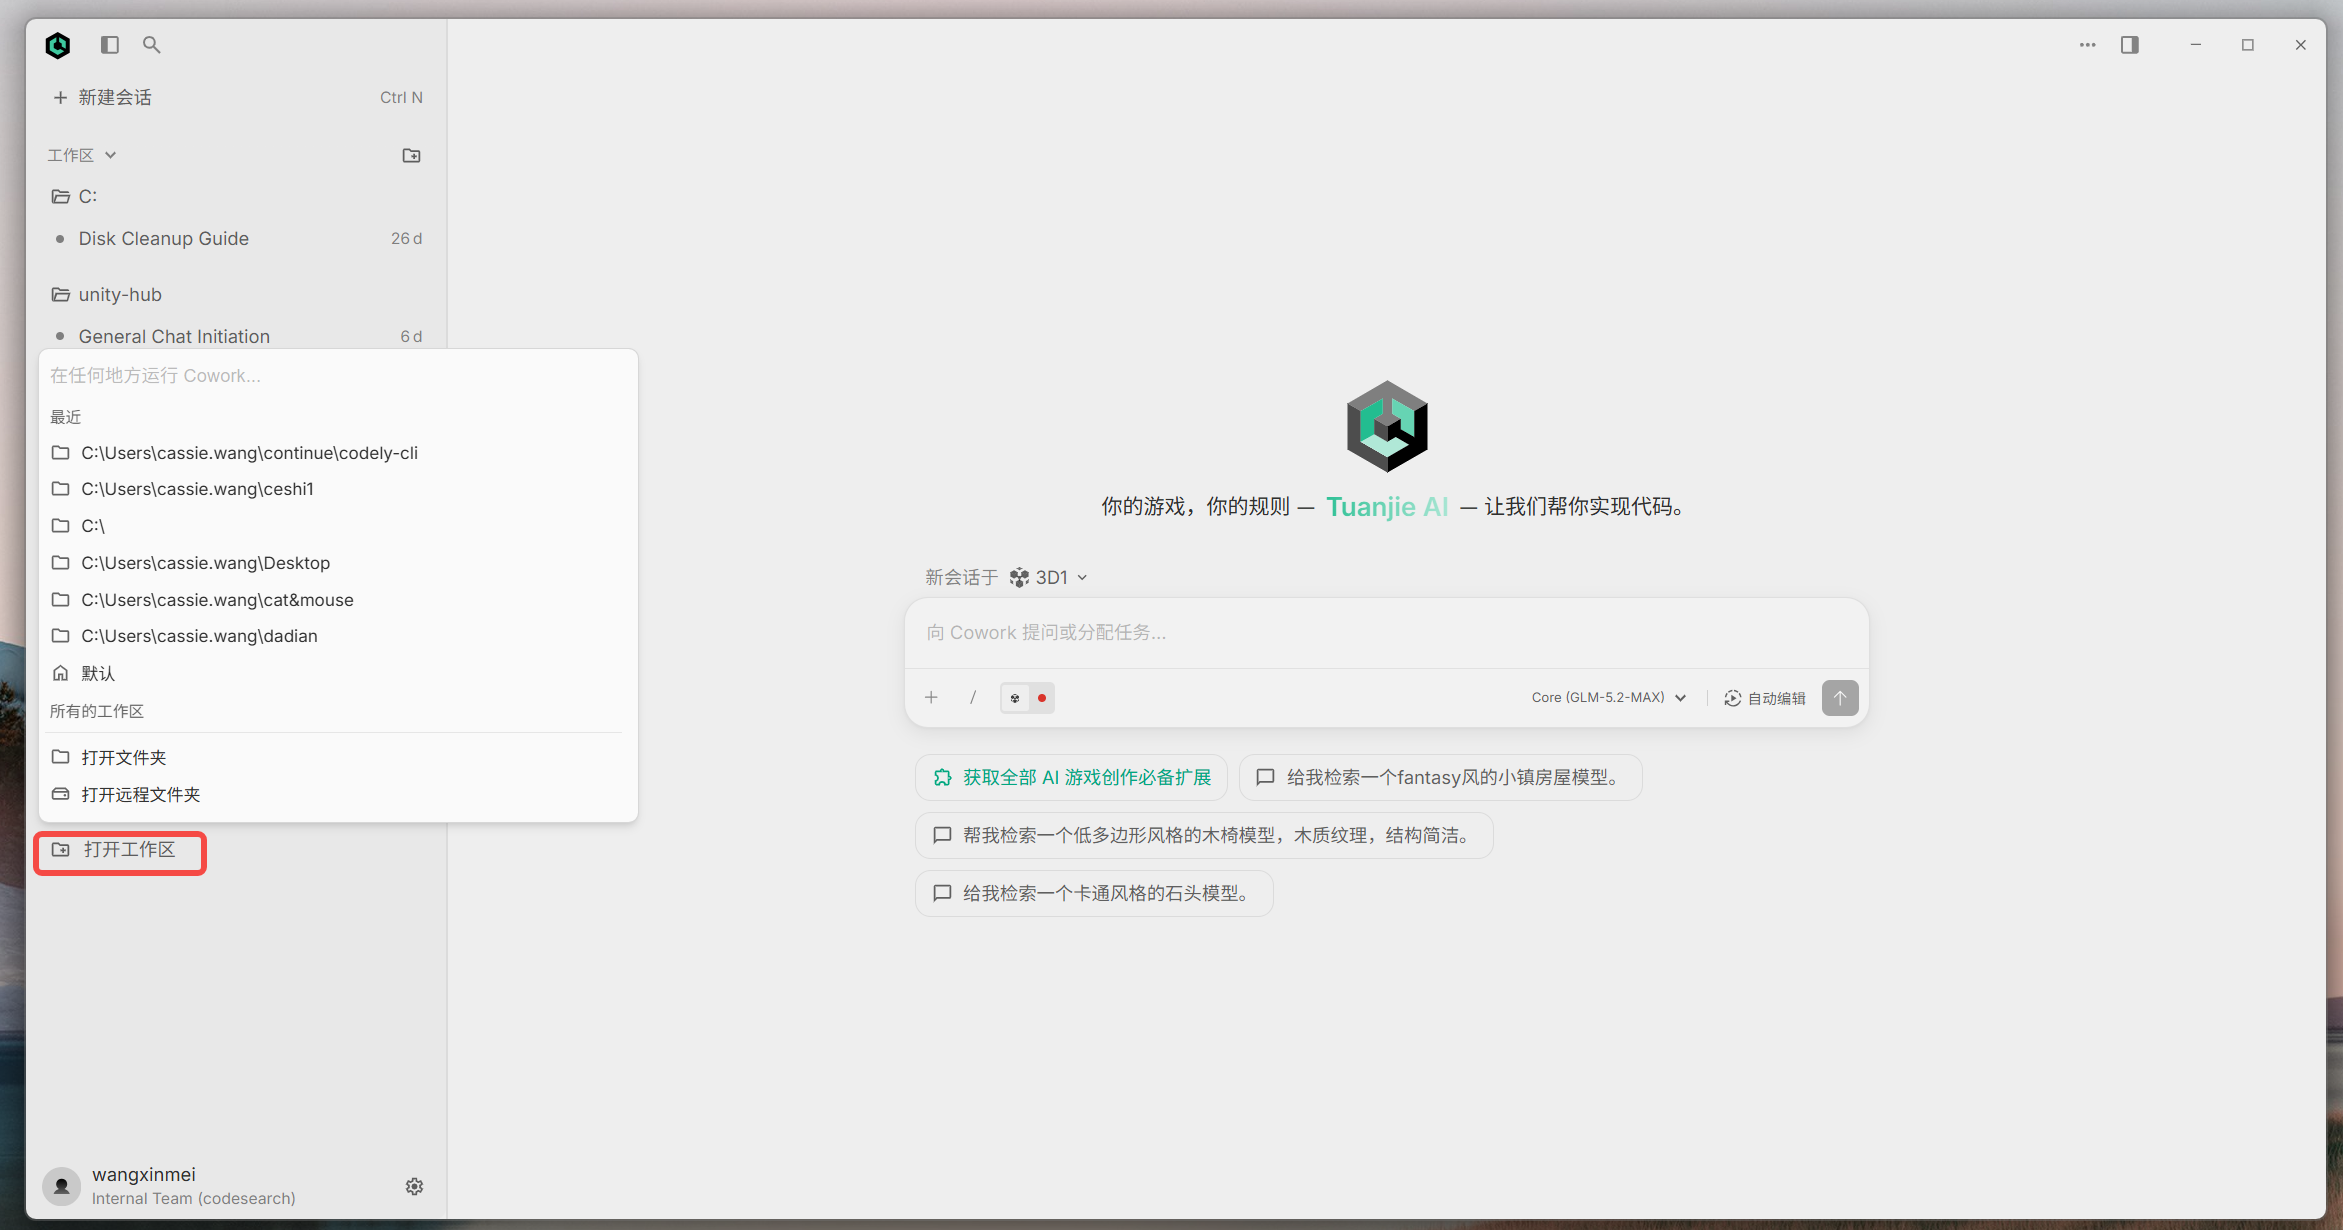
Task: Toggle the right side panel icon
Action: pyautogui.click(x=2130, y=45)
